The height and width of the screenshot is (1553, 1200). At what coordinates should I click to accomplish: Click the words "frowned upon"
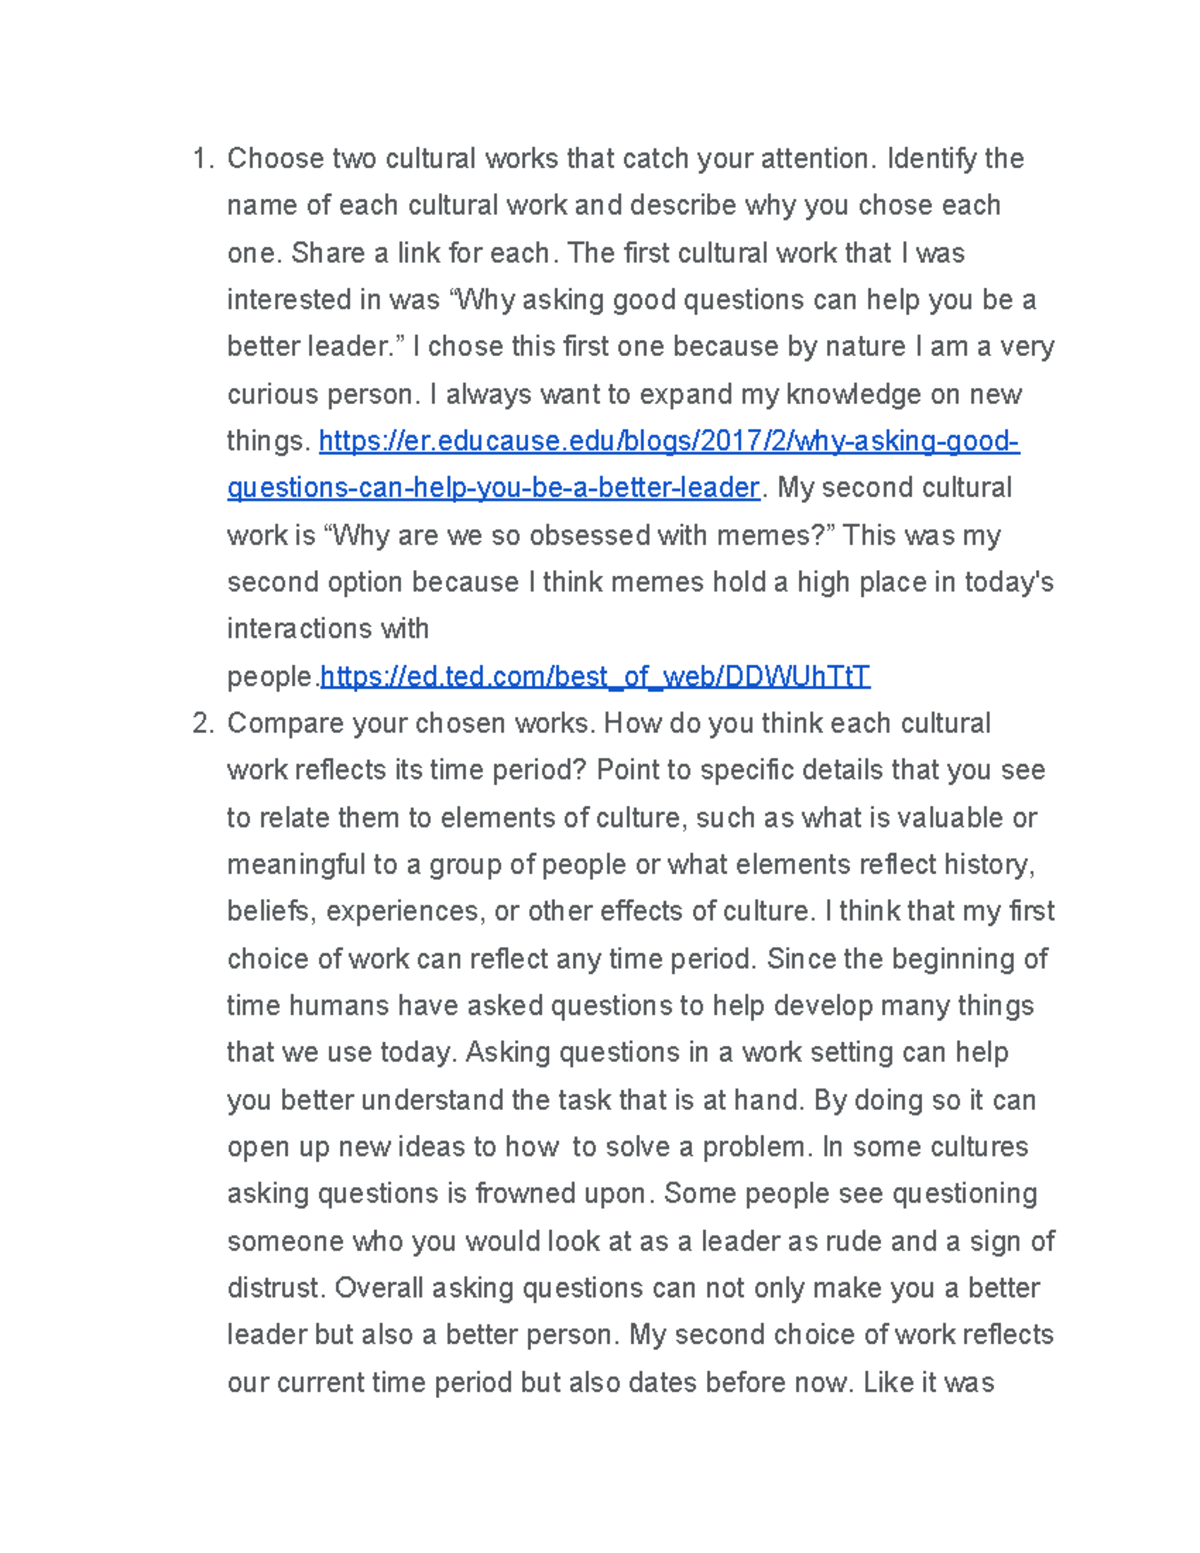tap(562, 1194)
